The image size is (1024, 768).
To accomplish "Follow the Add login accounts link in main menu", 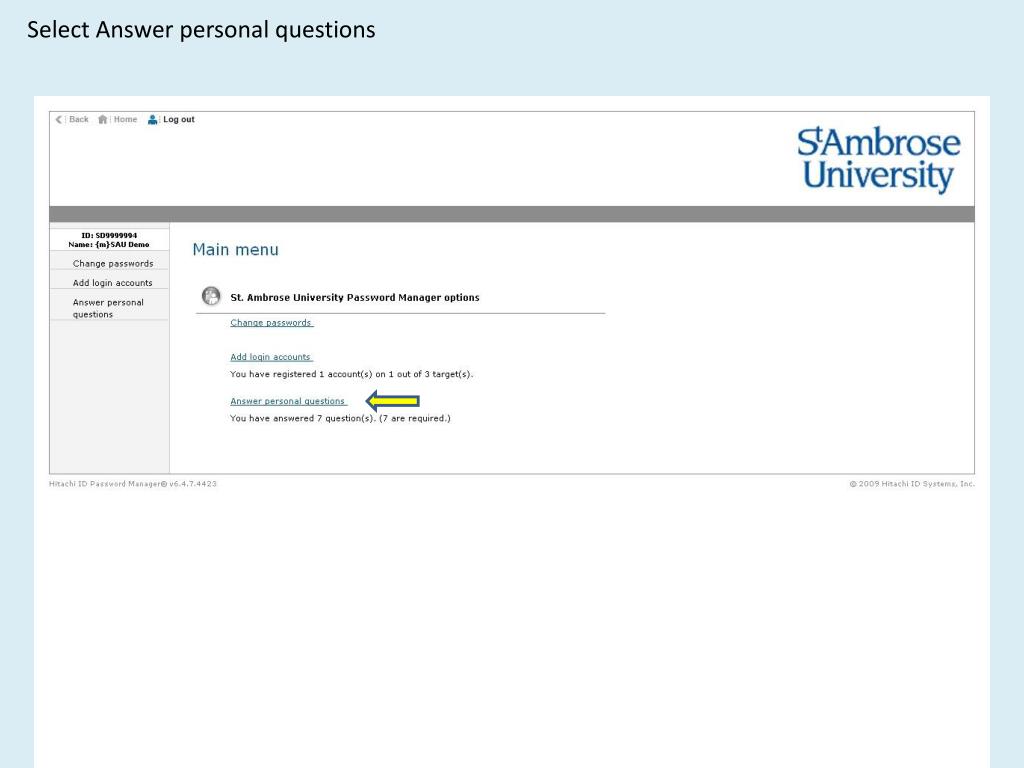I will 271,357.
